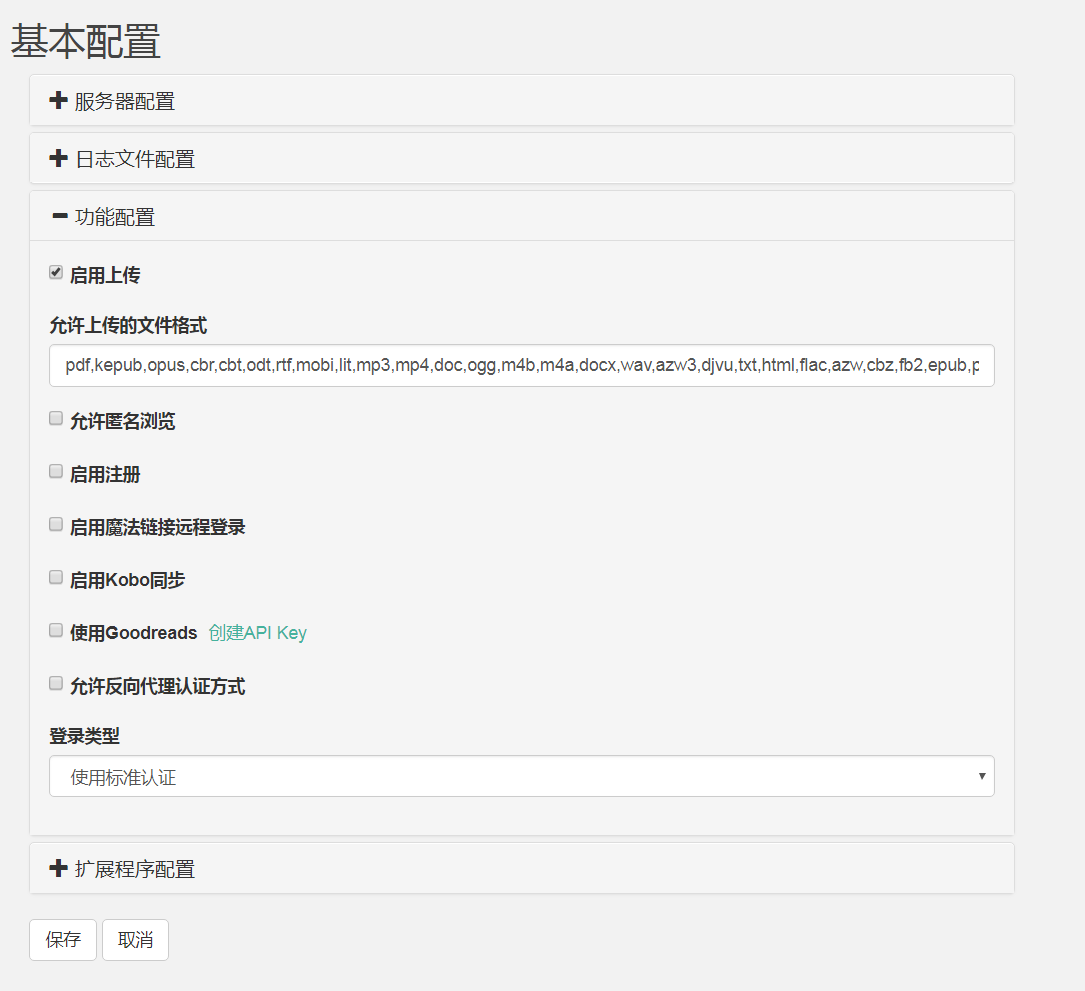The width and height of the screenshot is (1085, 991).
Task: Check the 使用Goodreads checkbox
Action: click(55, 629)
